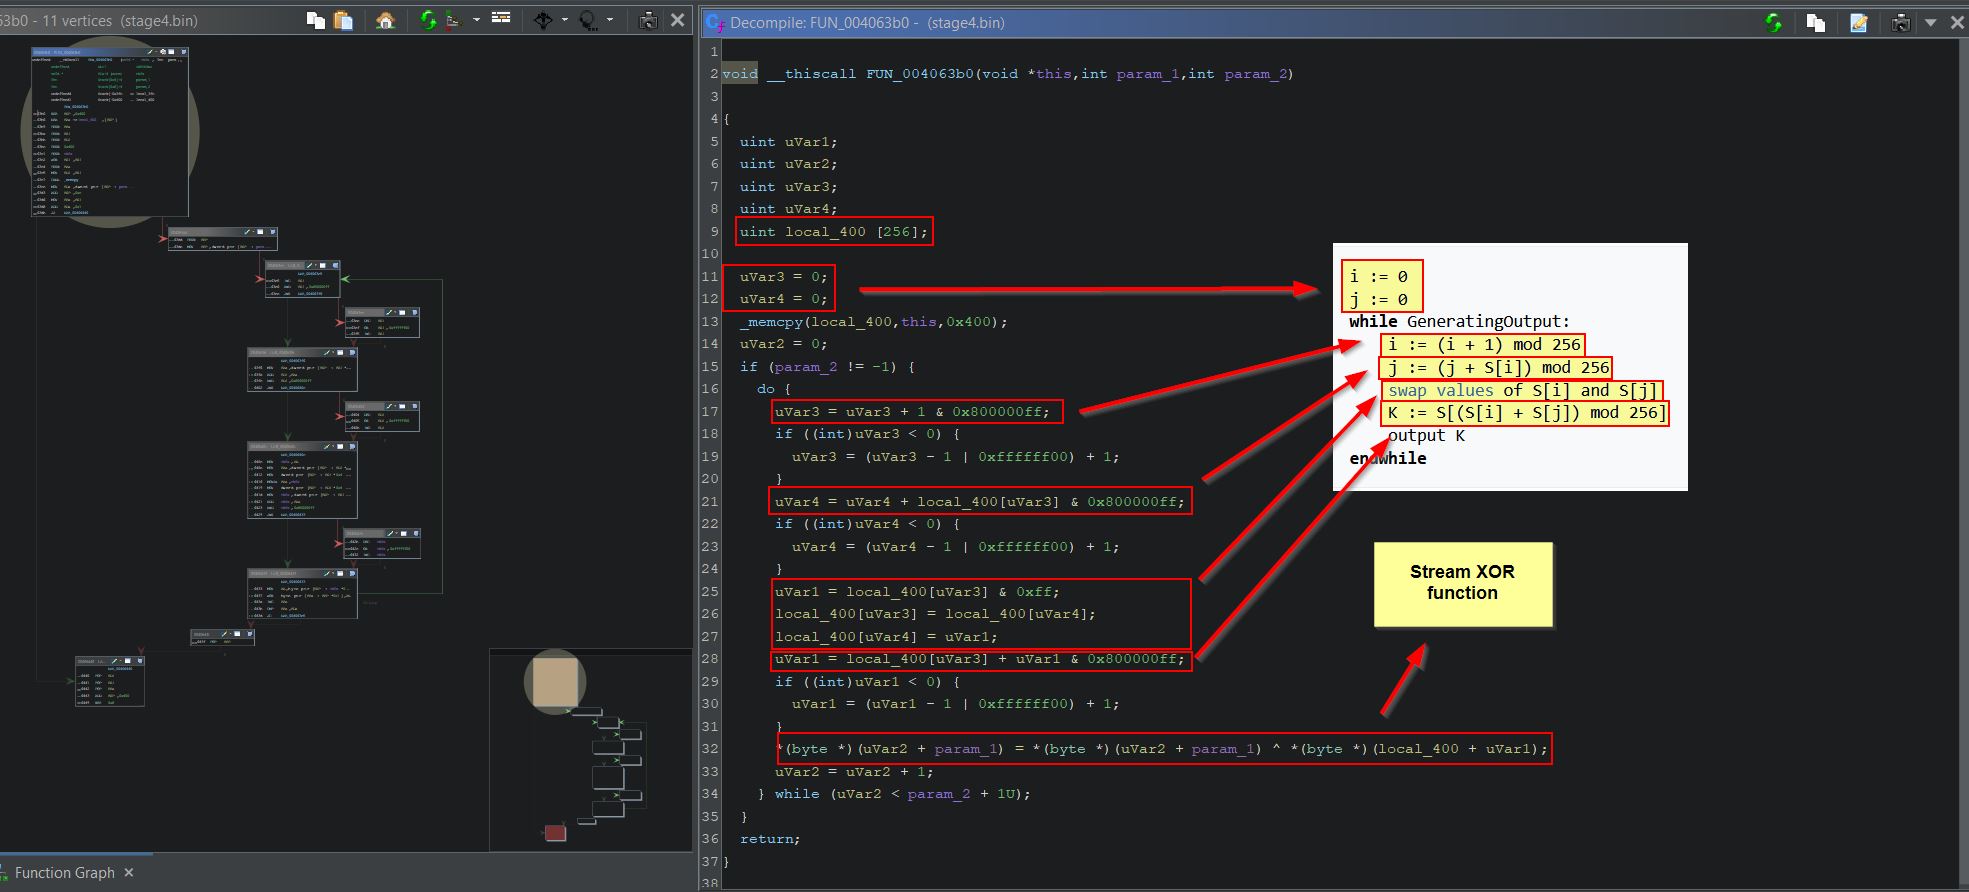
Task: Click the block focus mode icon
Action: click(588, 20)
